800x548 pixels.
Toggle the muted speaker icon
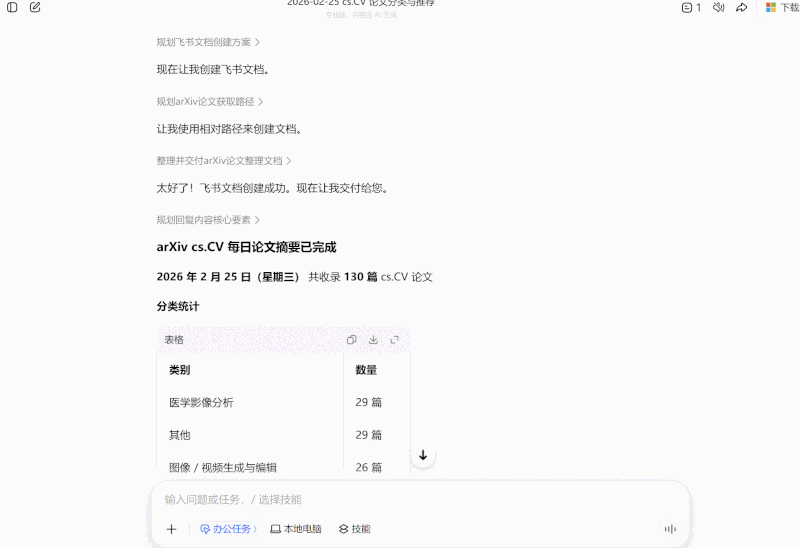pyautogui.click(x=718, y=8)
